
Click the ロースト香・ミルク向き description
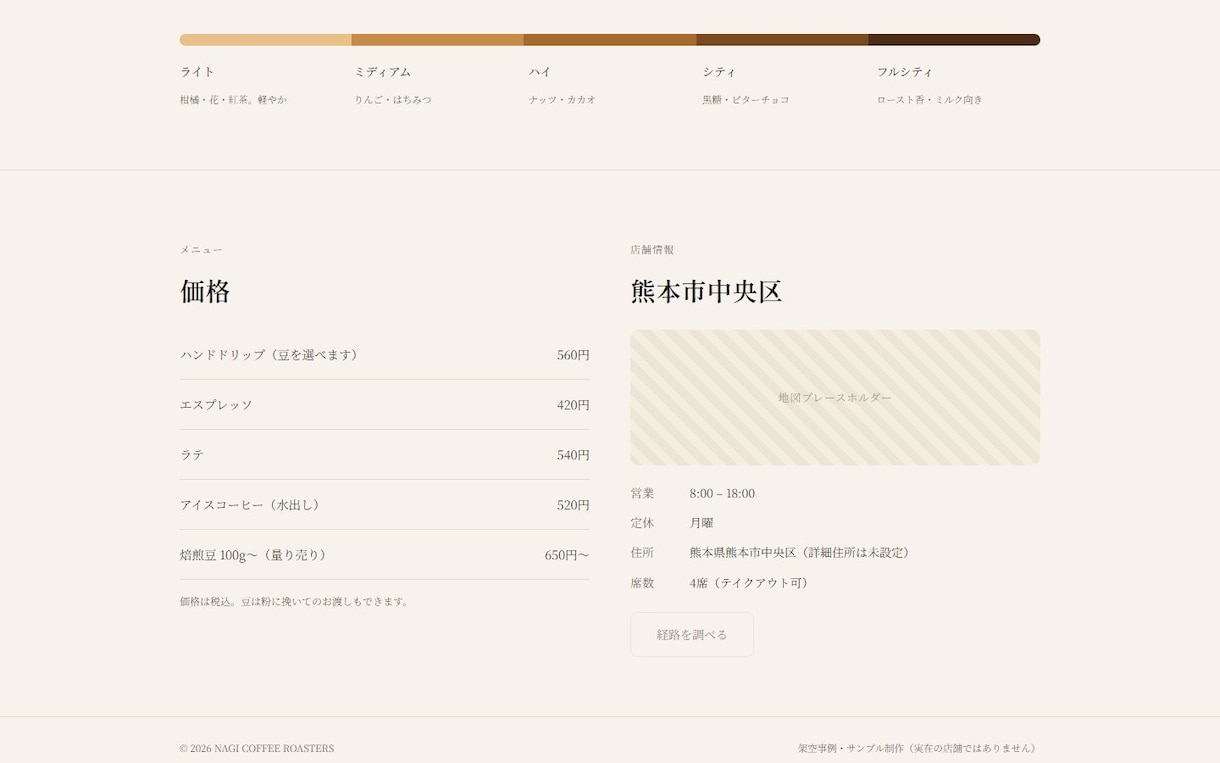click(930, 100)
